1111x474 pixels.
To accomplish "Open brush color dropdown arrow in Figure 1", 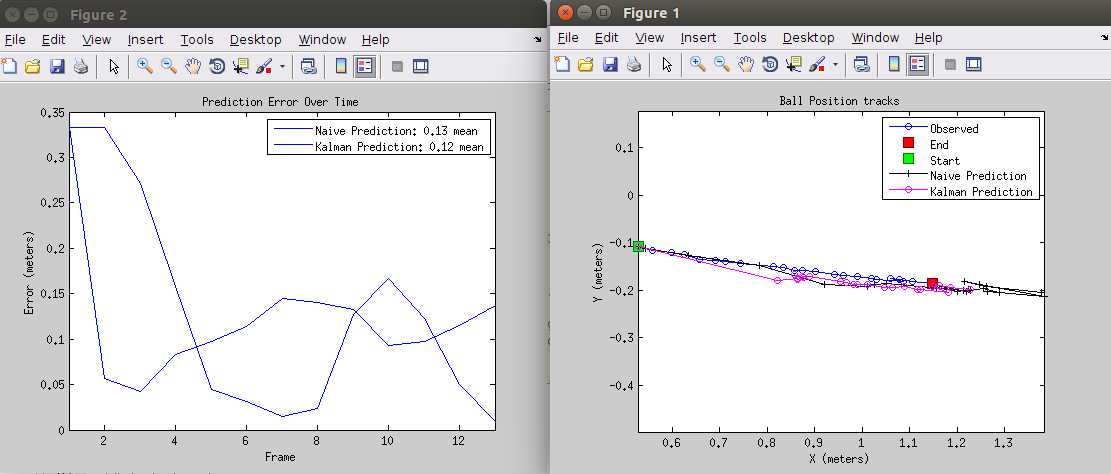I will [x=835, y=64].
